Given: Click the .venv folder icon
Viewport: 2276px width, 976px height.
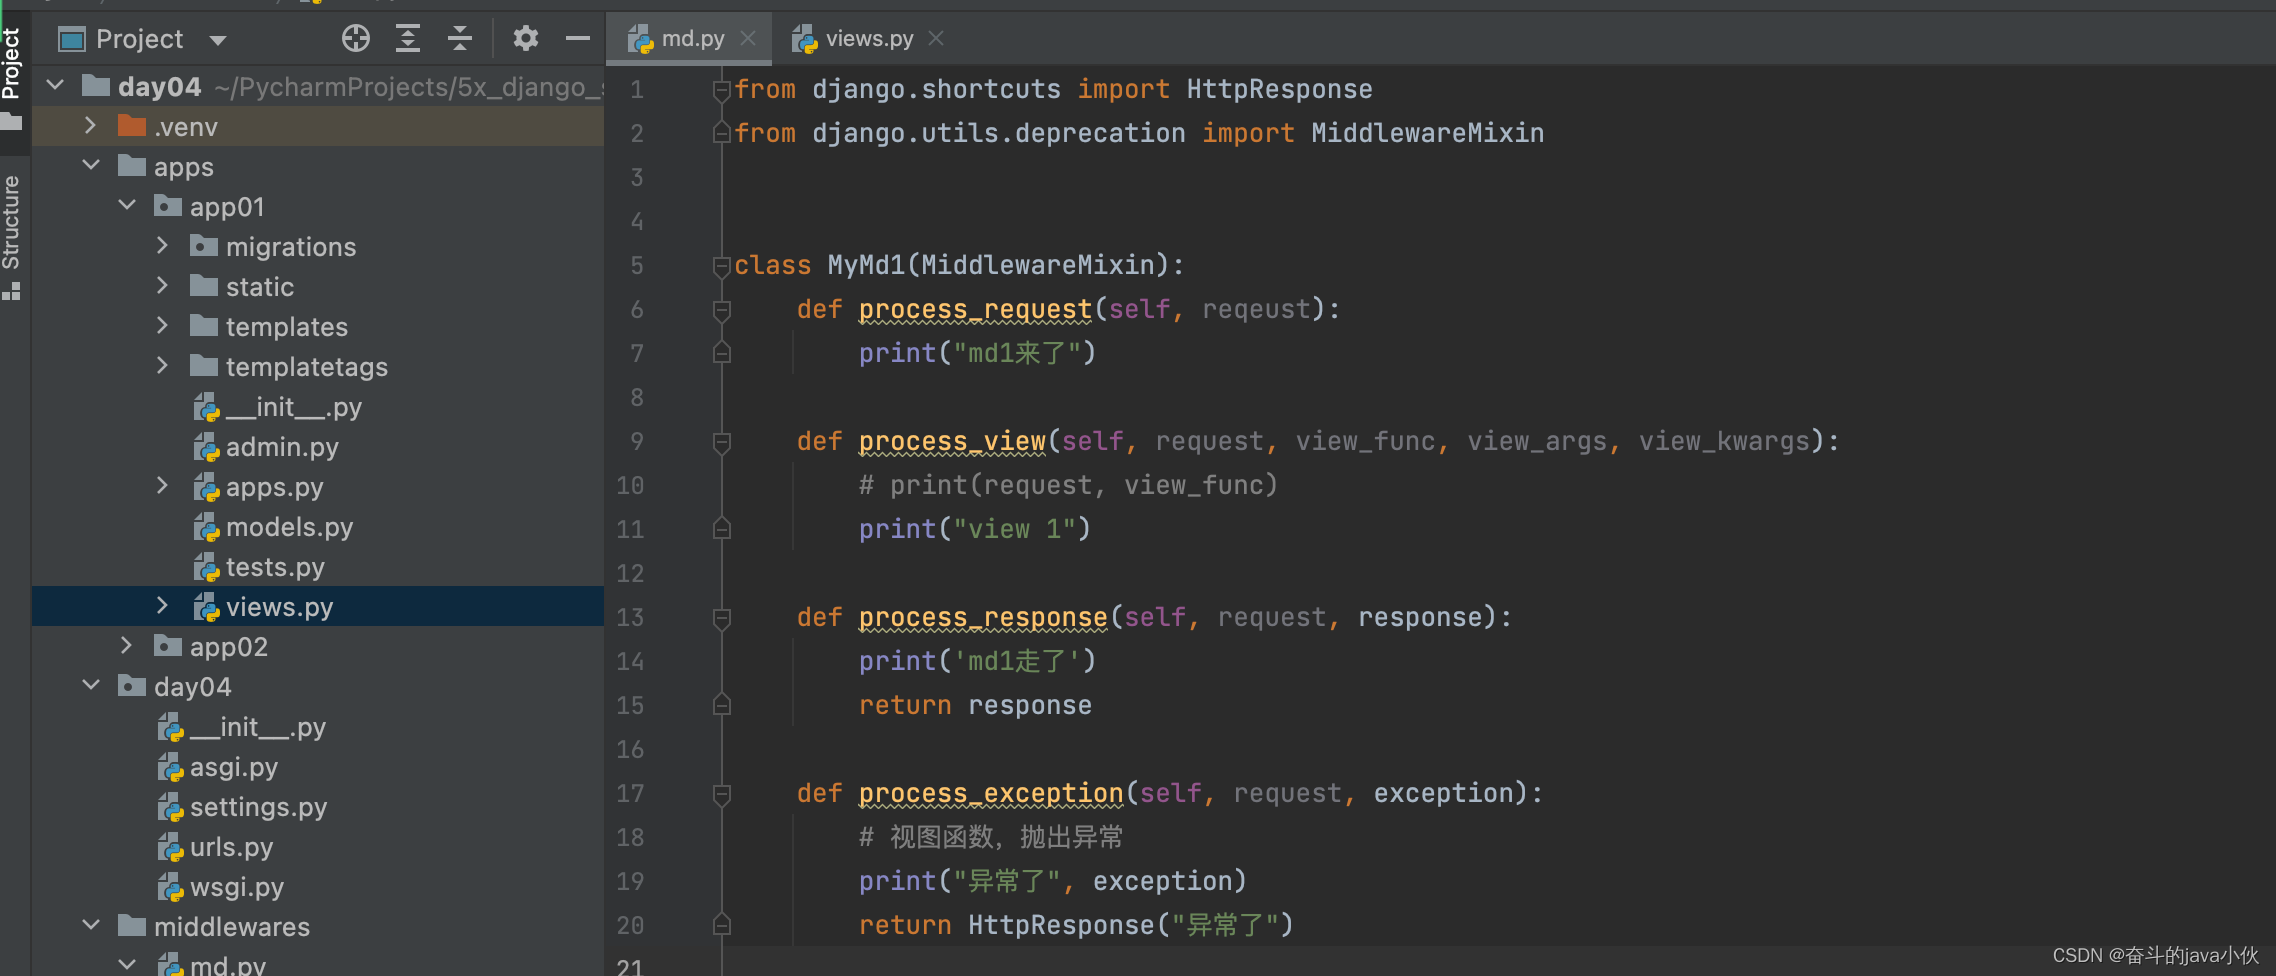Looking at the screenshot, I should click(132, 126).
